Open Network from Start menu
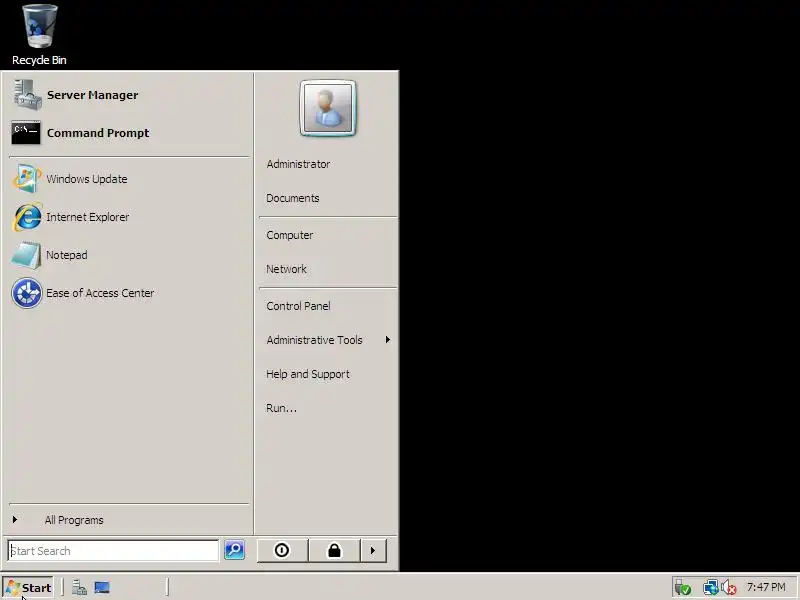The width and height of the screenshot is (800, 600). coord(286,269)
